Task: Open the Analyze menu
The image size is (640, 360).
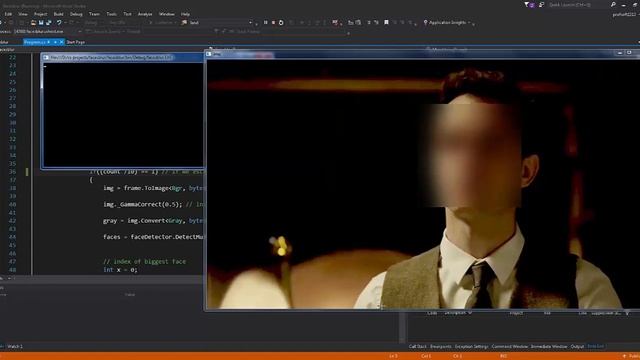Action: (x=145, y=14)
